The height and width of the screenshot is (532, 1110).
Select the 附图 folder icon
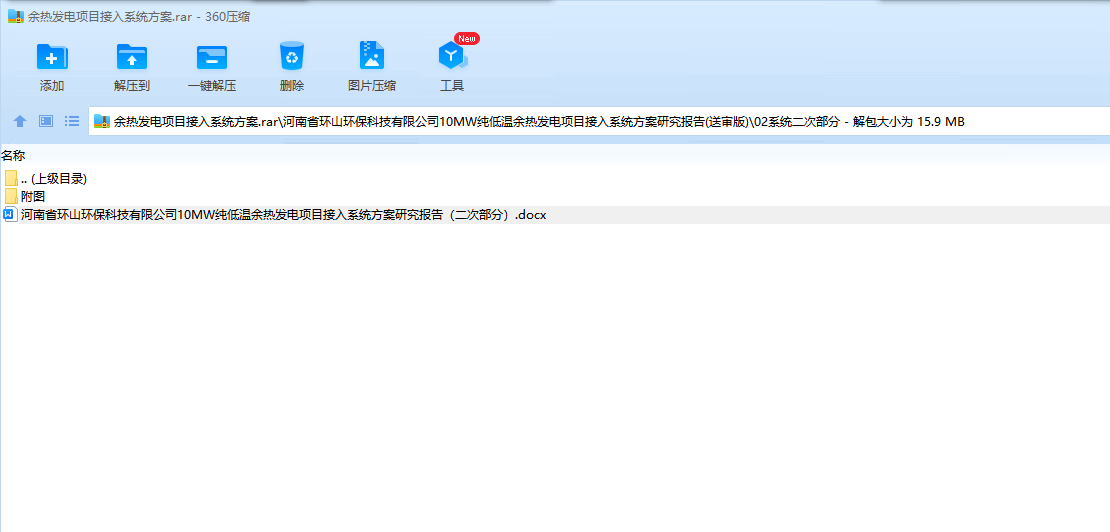coord(11,197)
